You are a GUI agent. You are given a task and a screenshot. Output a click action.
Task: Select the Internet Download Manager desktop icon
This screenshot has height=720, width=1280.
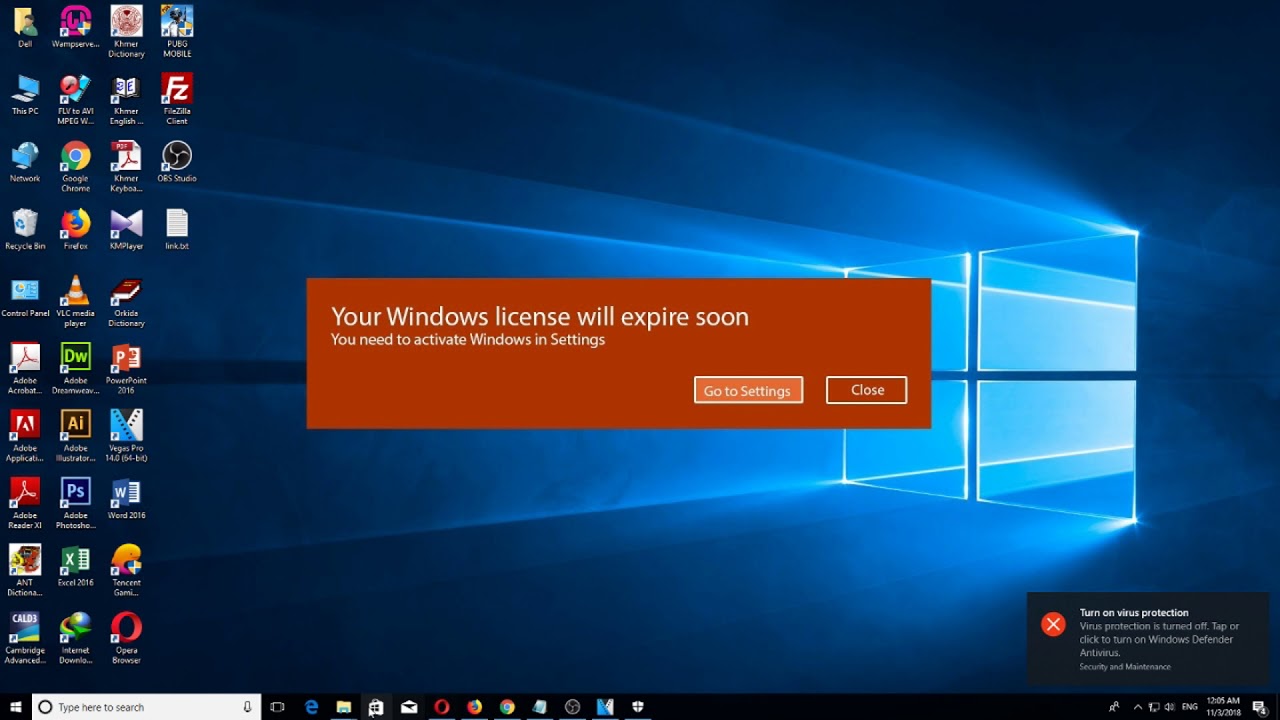tap(75, 637)
